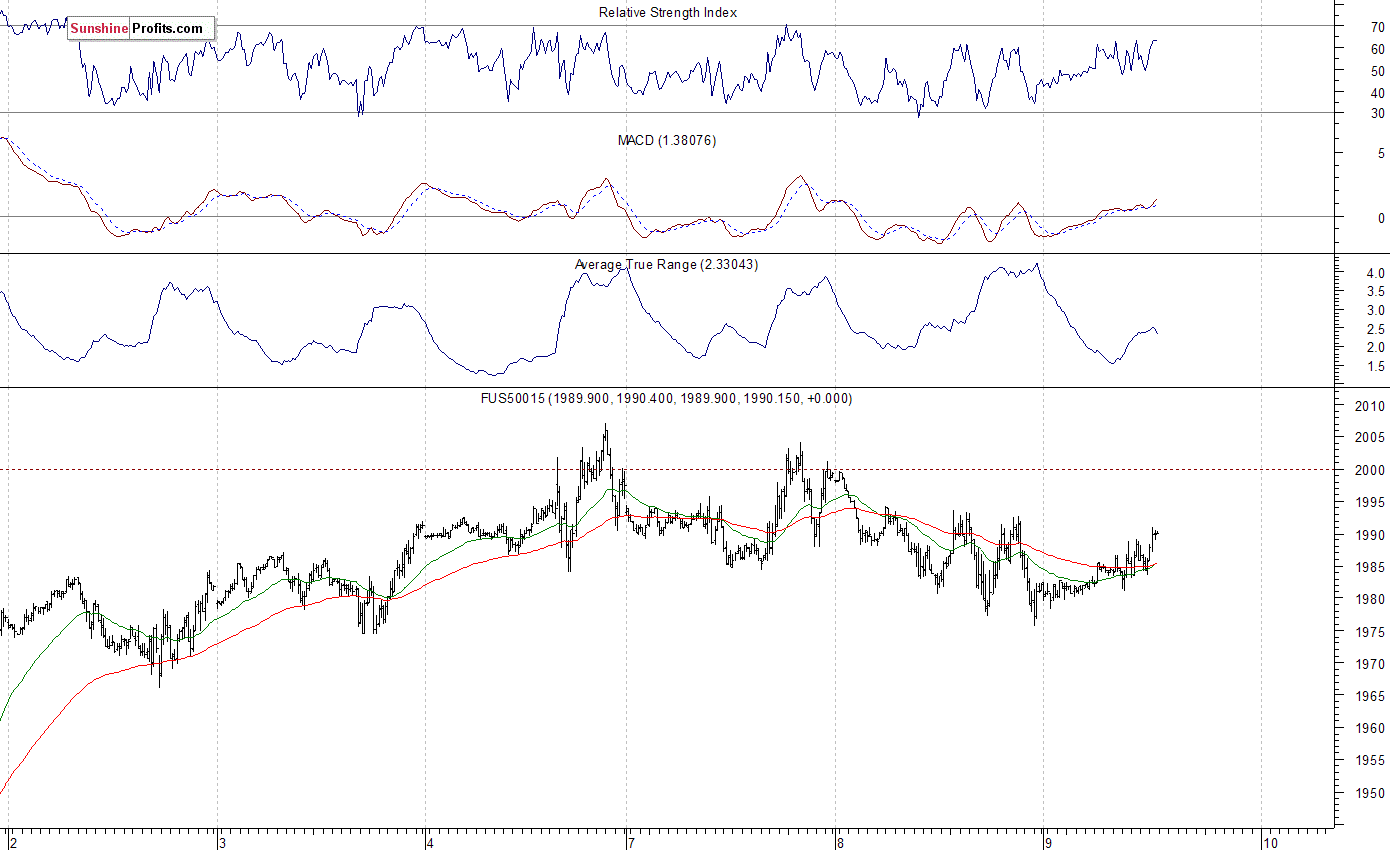The width and height of the screenshot is (1390, 850).
Task: Click the MACD 5 axis label
Action: [x=1381, y=153]
